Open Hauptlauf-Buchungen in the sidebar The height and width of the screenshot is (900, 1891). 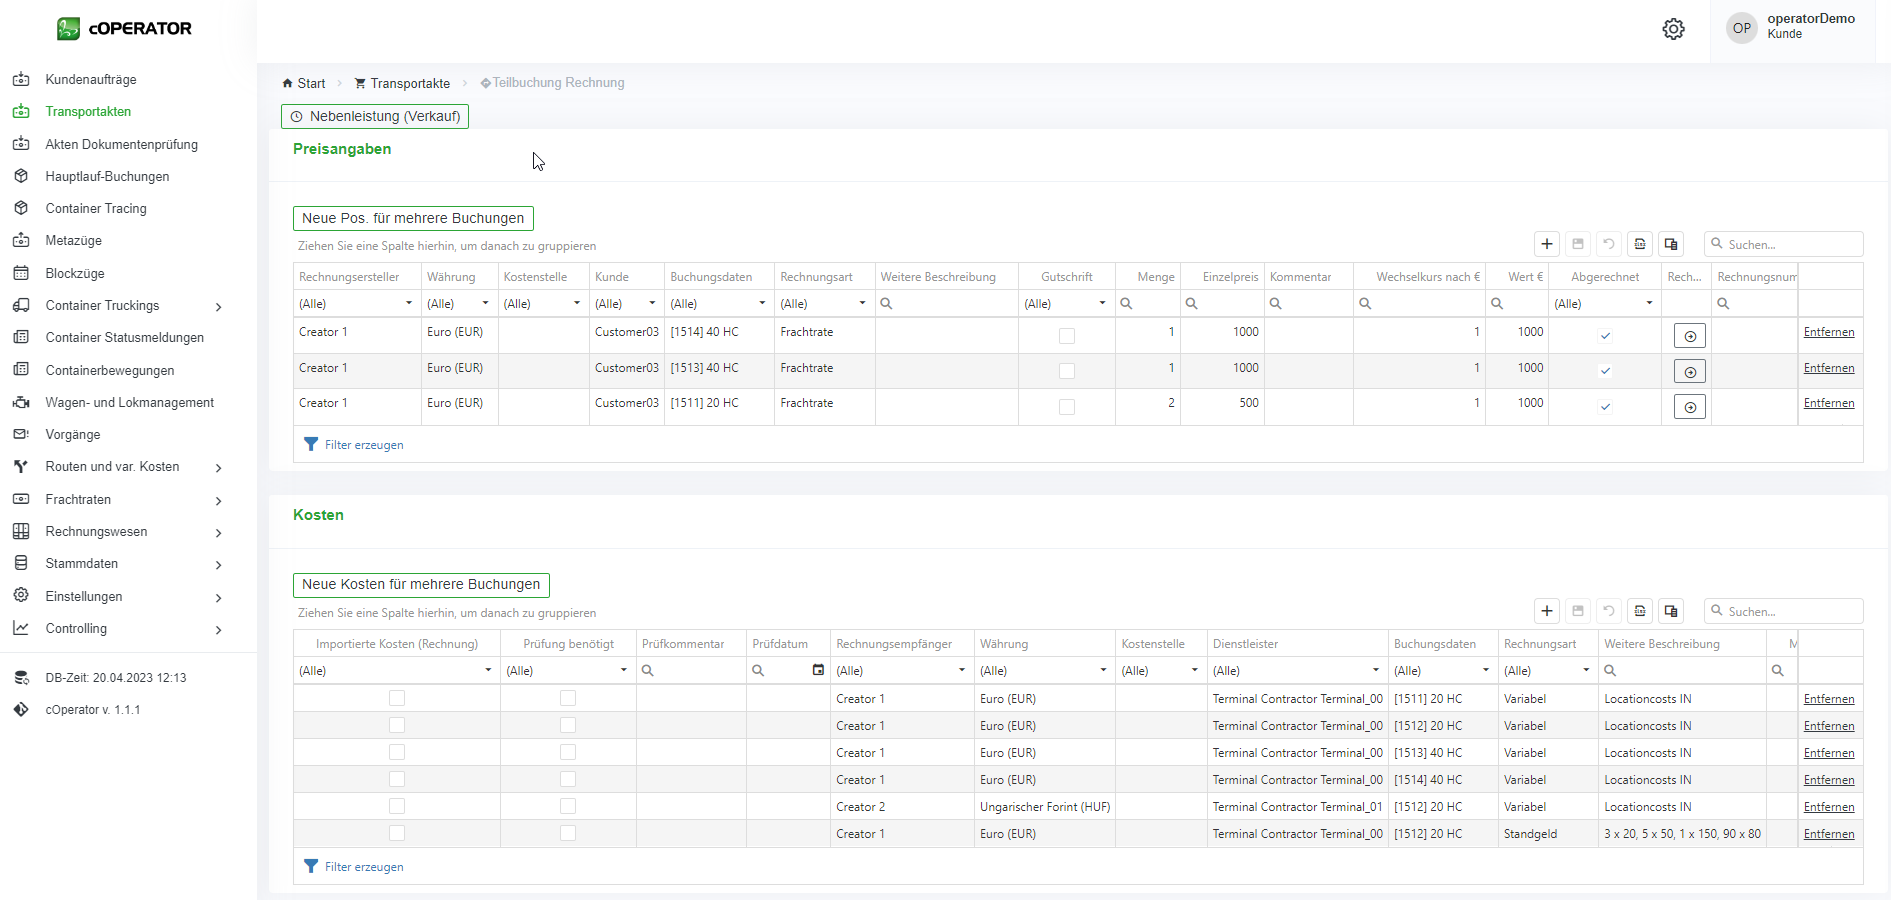[x=107, y=176]
